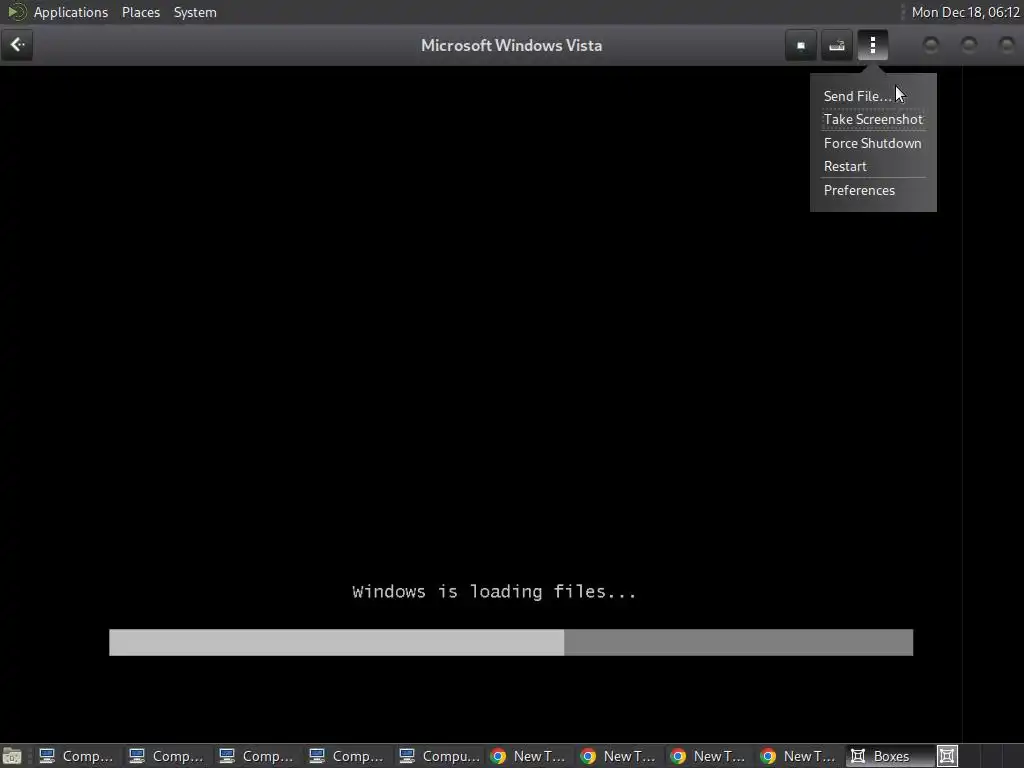Click the clock showing Mon Dec 18, 06:12
The height and width of the screenshot is (768, 1024).
pos(965,12)
